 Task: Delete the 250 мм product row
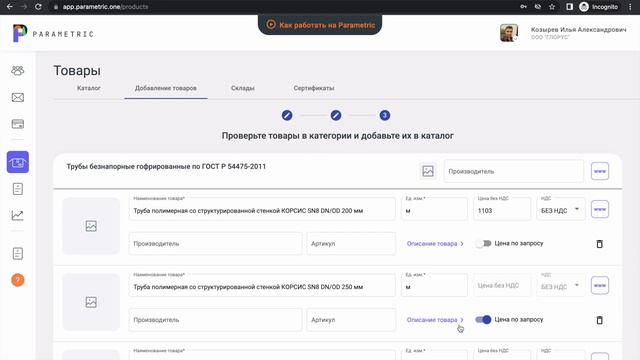599,320
